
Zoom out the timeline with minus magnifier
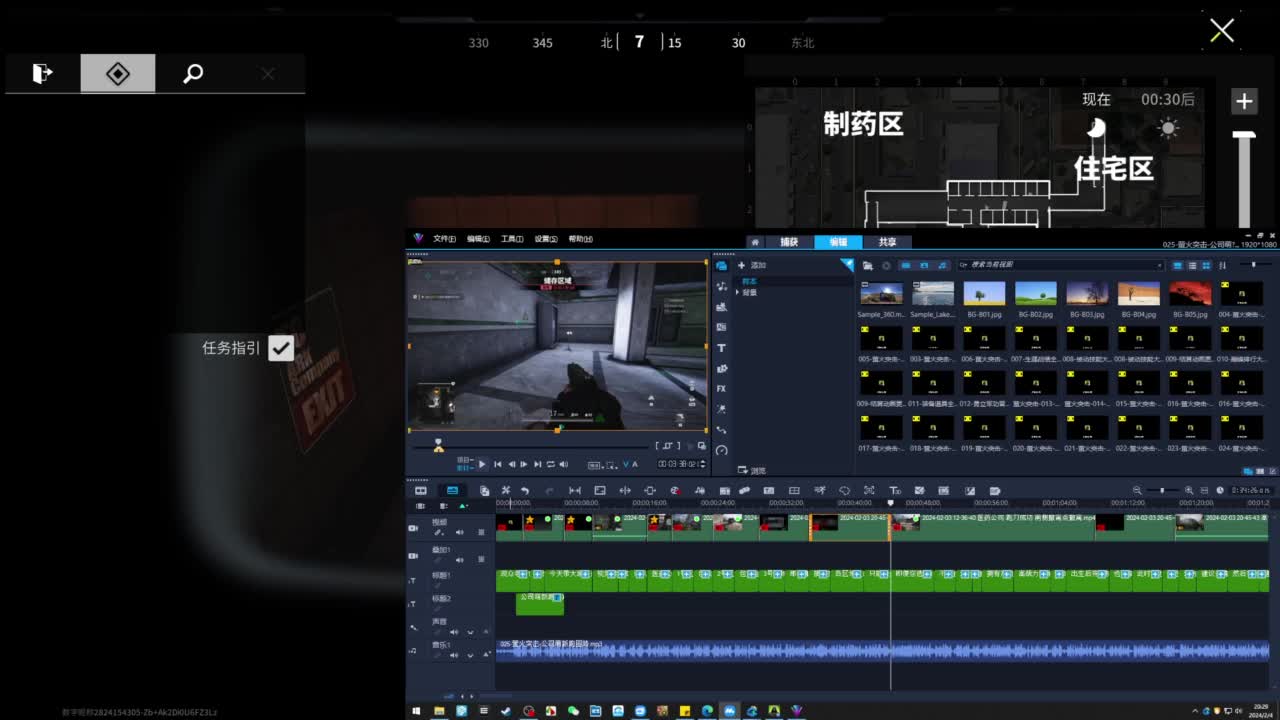(1137, 491)
